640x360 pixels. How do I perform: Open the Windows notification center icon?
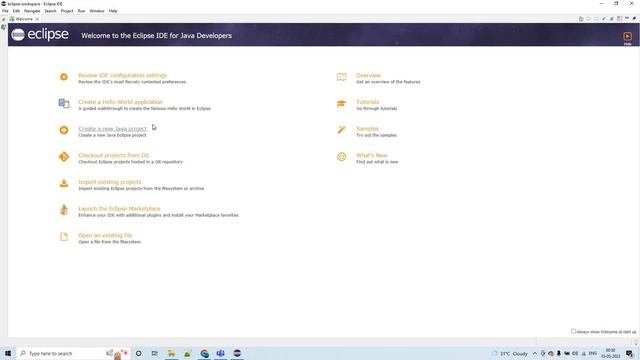[x=629, y=353]
